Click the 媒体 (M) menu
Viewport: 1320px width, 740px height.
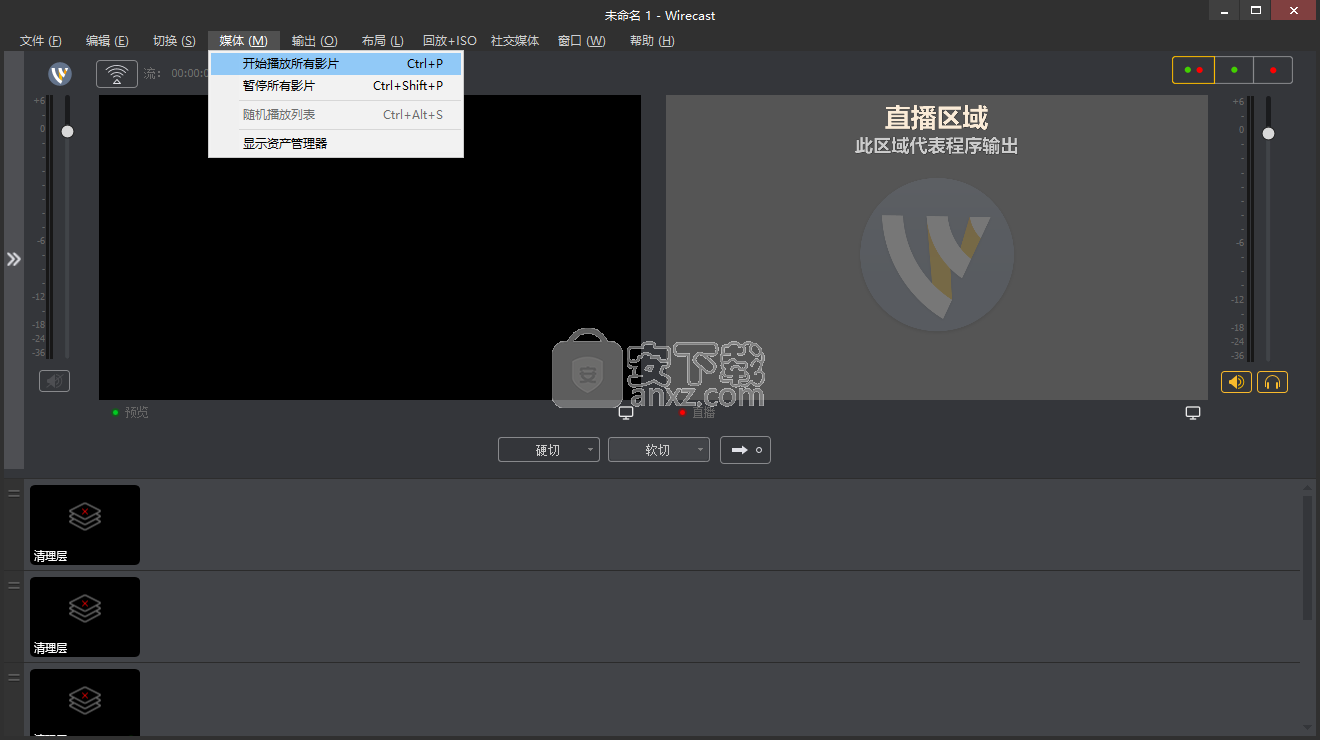click(244, 41)
